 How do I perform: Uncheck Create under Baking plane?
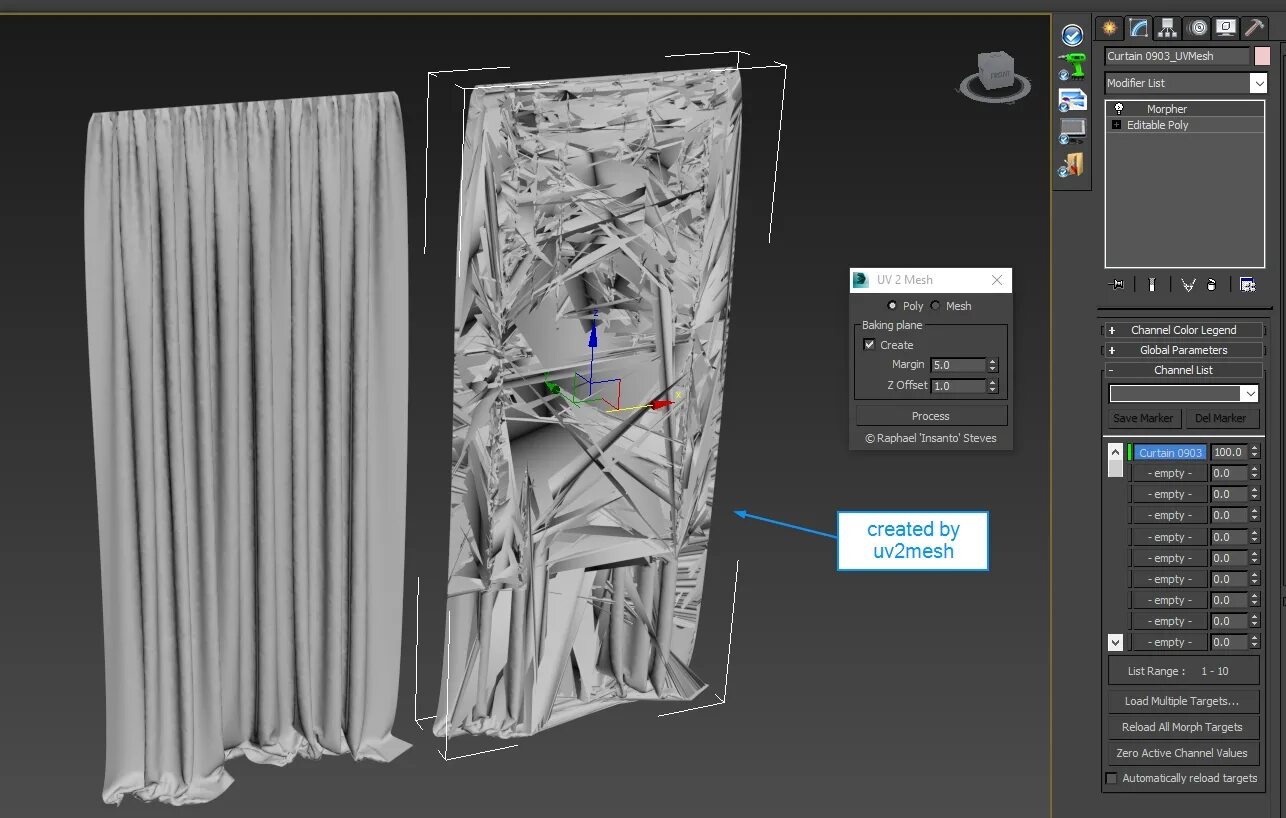(x=870, y=344)
